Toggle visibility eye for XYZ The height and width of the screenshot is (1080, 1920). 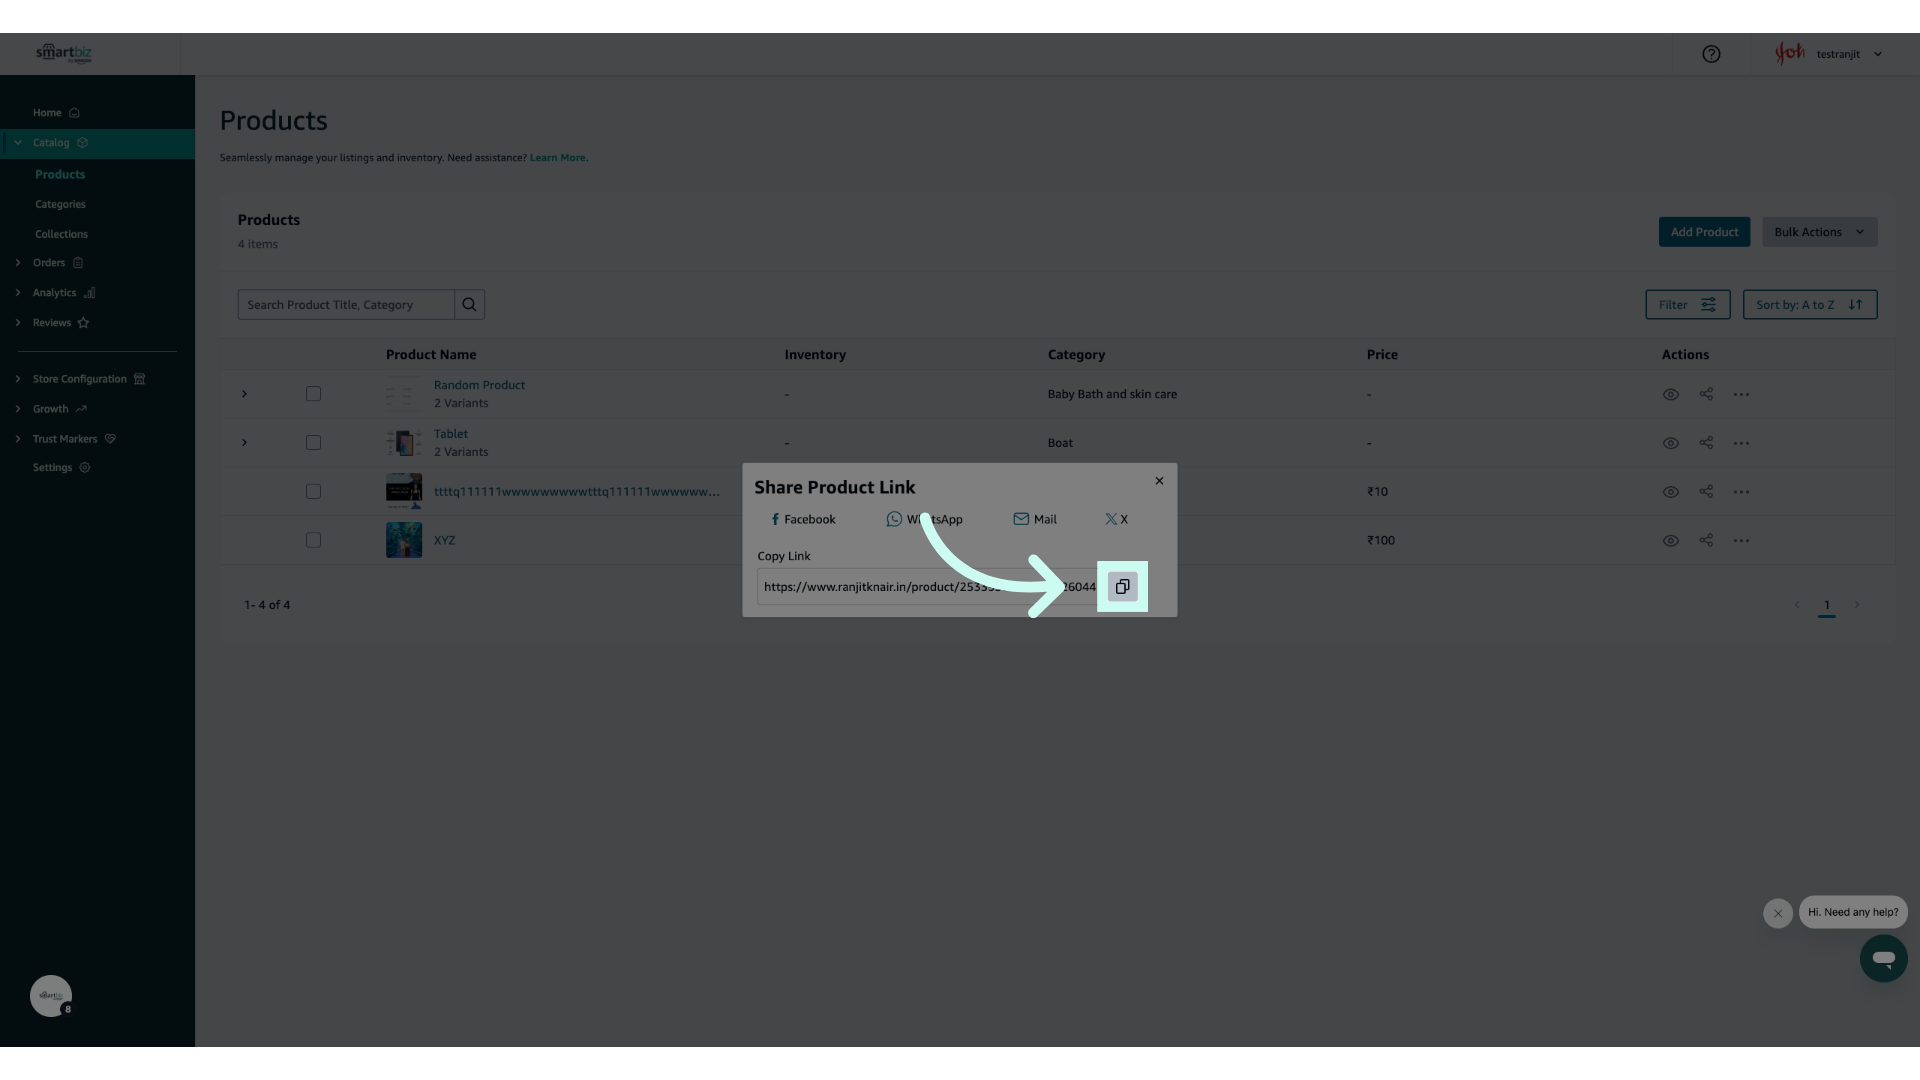1670,540
